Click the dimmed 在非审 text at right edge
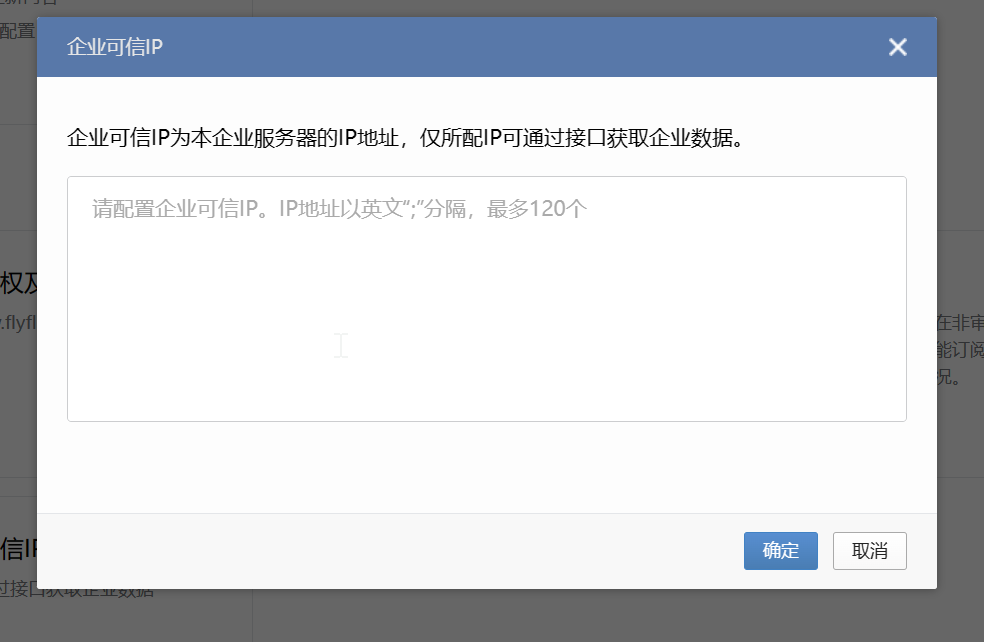Screen dimensions: 984x642 tap(960, 323)
